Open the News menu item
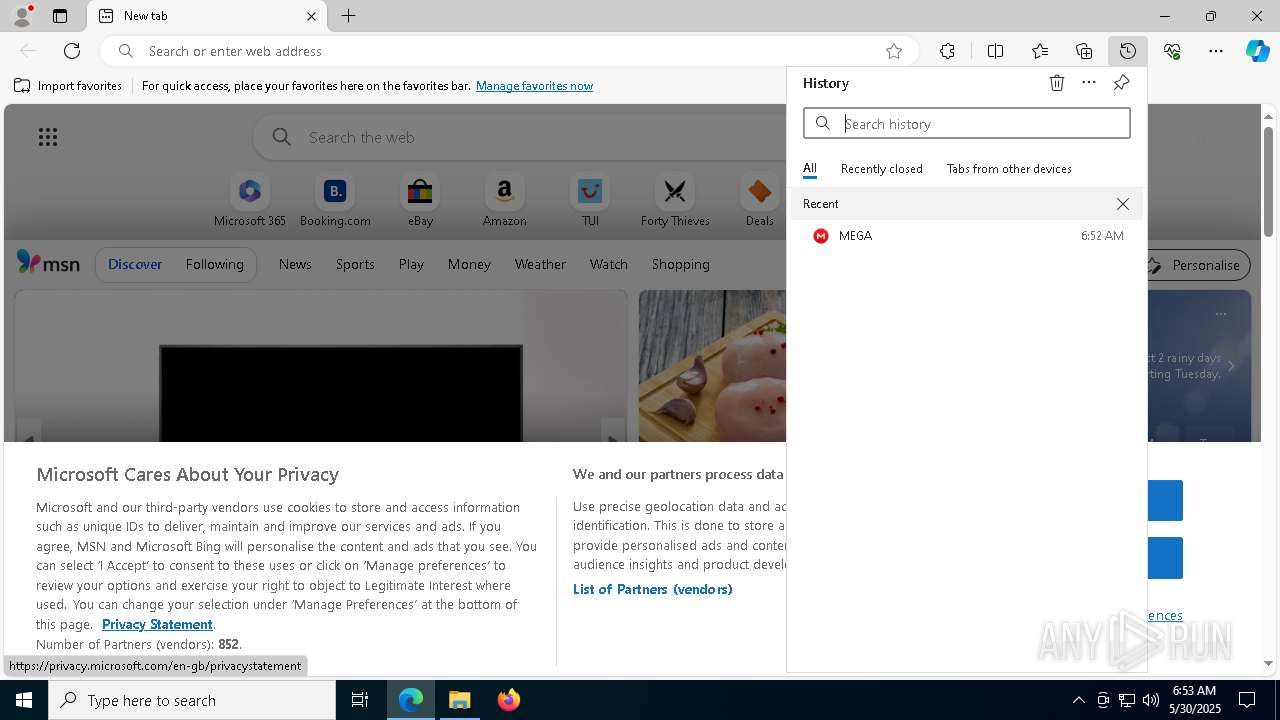Screen dimensions: 1280x720 pos(295,264)
